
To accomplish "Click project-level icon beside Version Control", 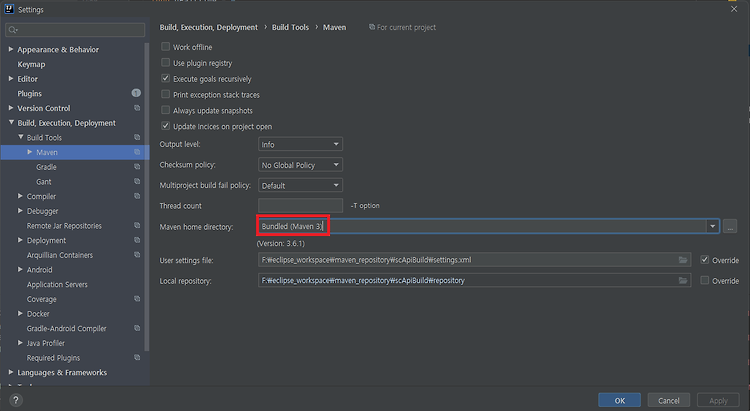I will [137, 108].
